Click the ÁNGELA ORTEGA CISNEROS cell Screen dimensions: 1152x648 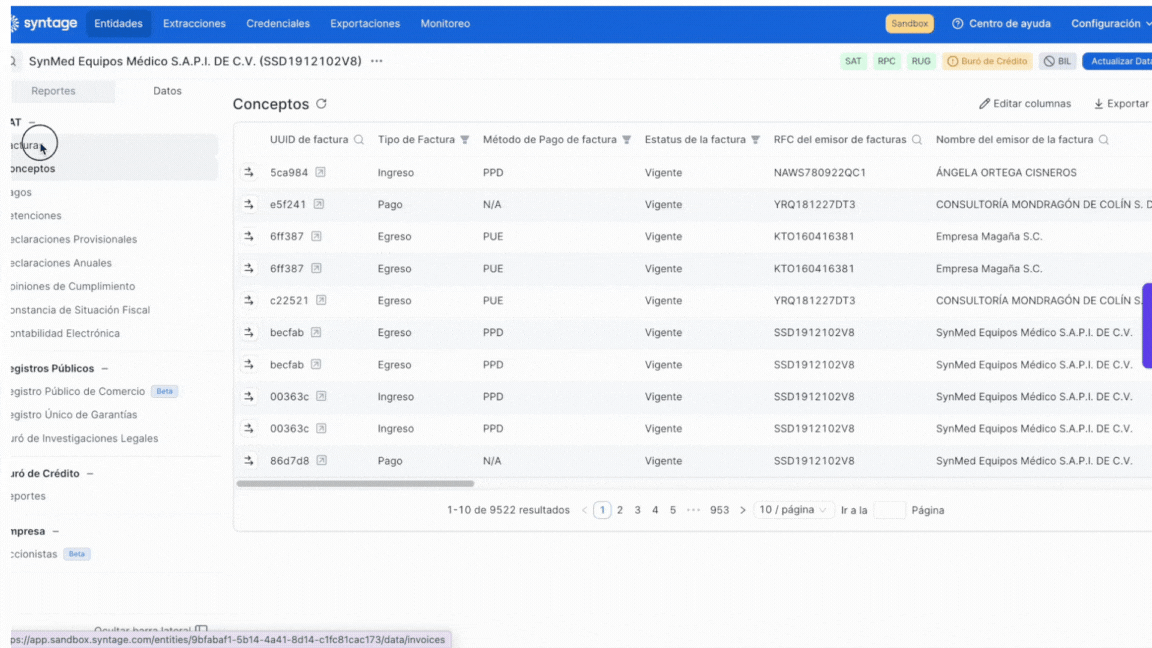[x=1006, y=173]
